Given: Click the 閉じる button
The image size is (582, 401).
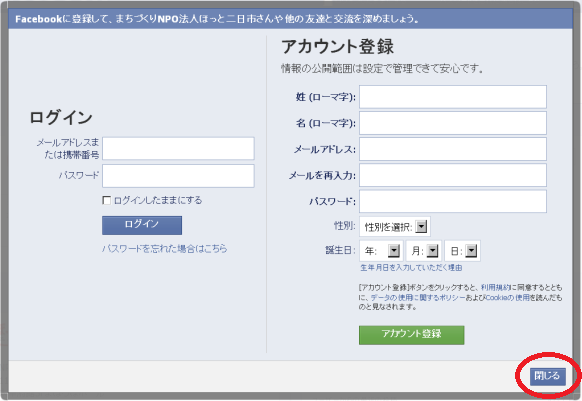Looking at the screenshot, I should coord(547,376).
